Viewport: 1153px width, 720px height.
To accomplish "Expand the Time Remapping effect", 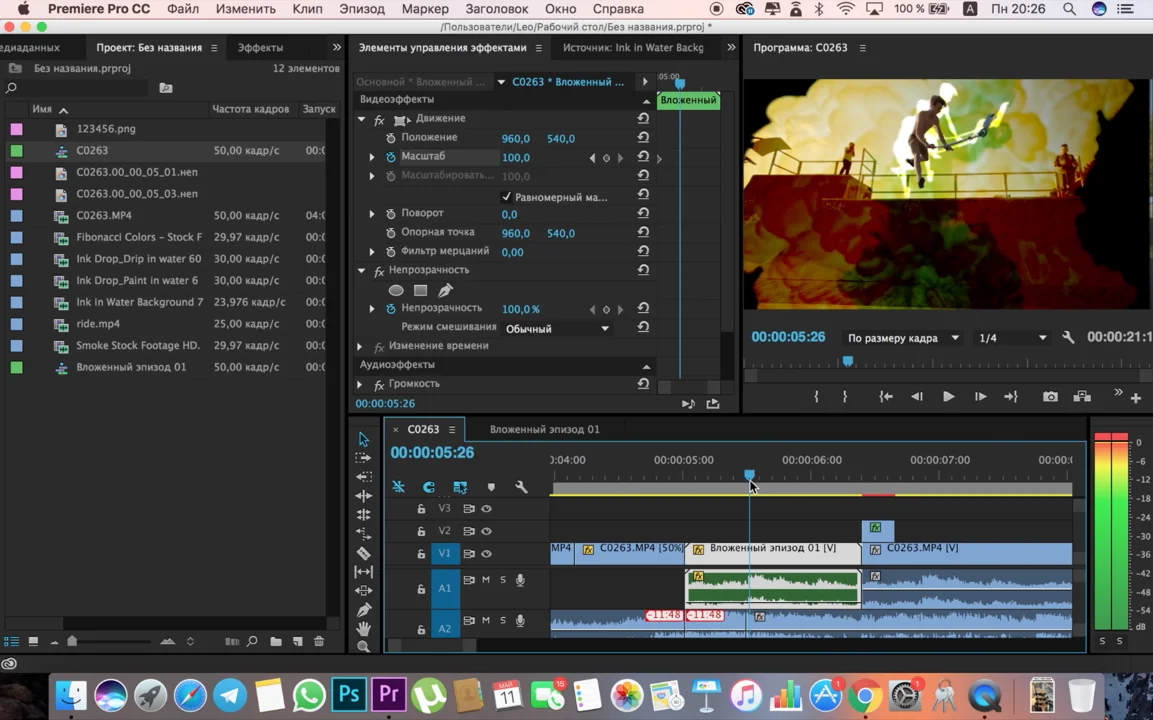I will [360, 346].
